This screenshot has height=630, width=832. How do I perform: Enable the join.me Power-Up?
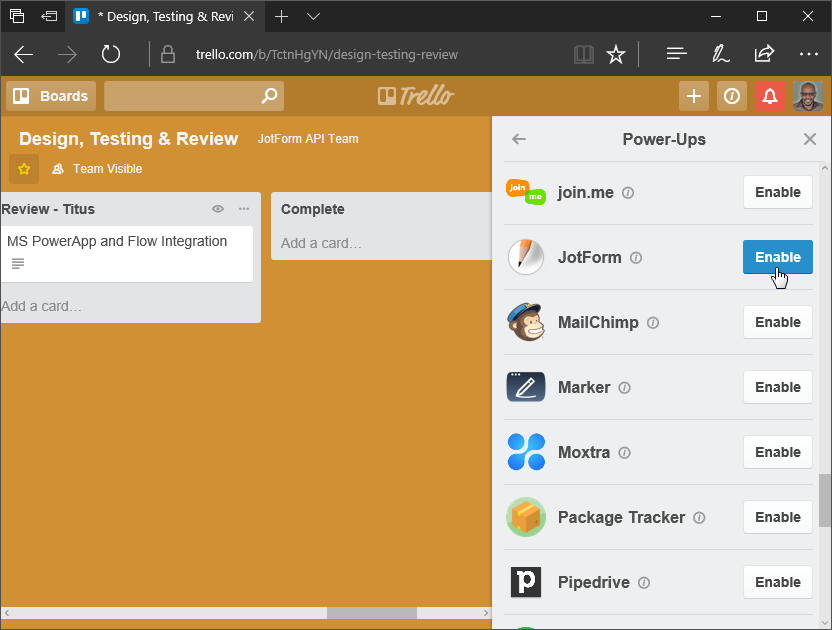click(778, 192)
